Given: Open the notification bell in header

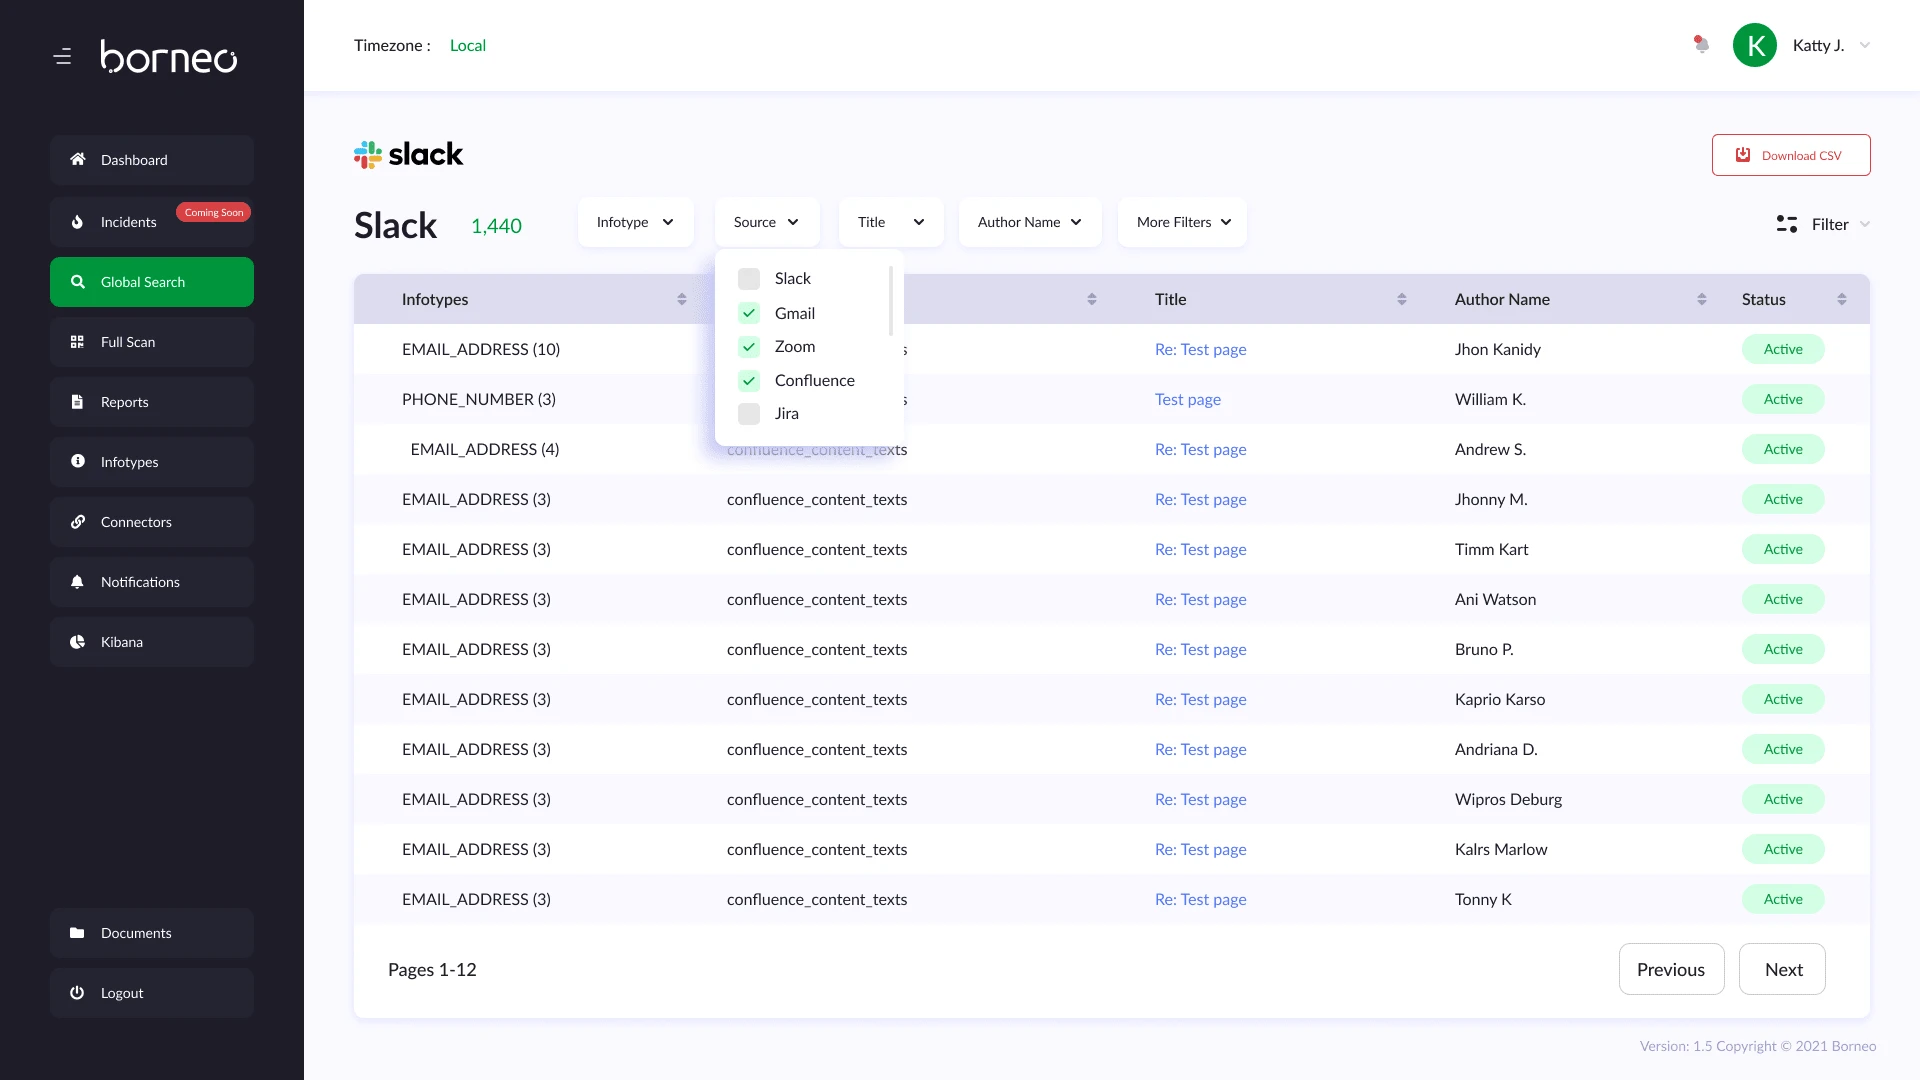Looking at the screenshot, I should click(x=1701, y=45).
